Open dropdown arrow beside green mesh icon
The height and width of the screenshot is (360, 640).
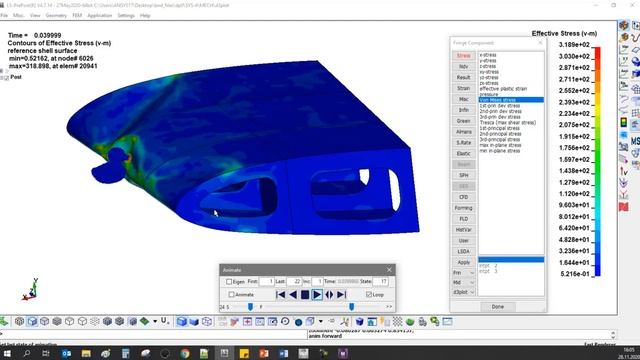pyautogui.click(x=155, y=322)
